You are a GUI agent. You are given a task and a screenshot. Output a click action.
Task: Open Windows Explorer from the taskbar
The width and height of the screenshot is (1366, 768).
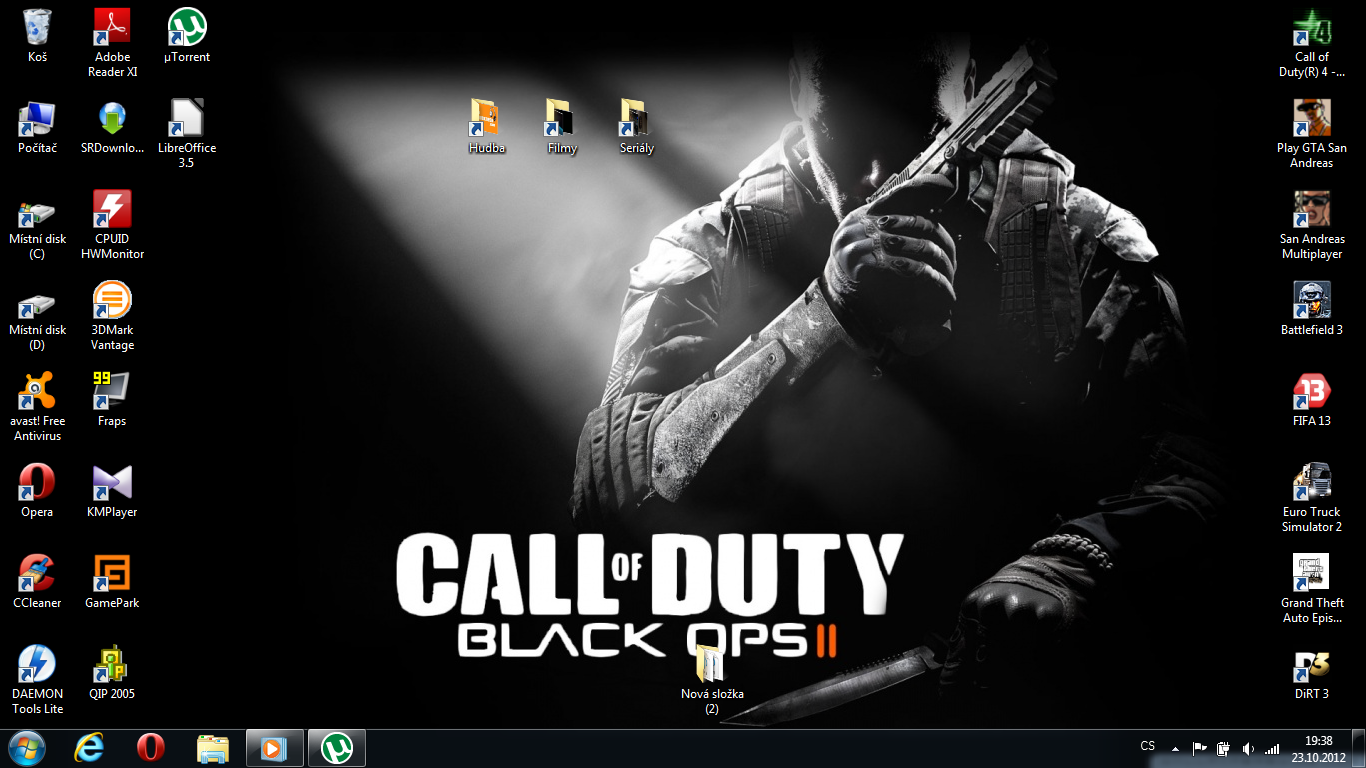click(213, 748)
